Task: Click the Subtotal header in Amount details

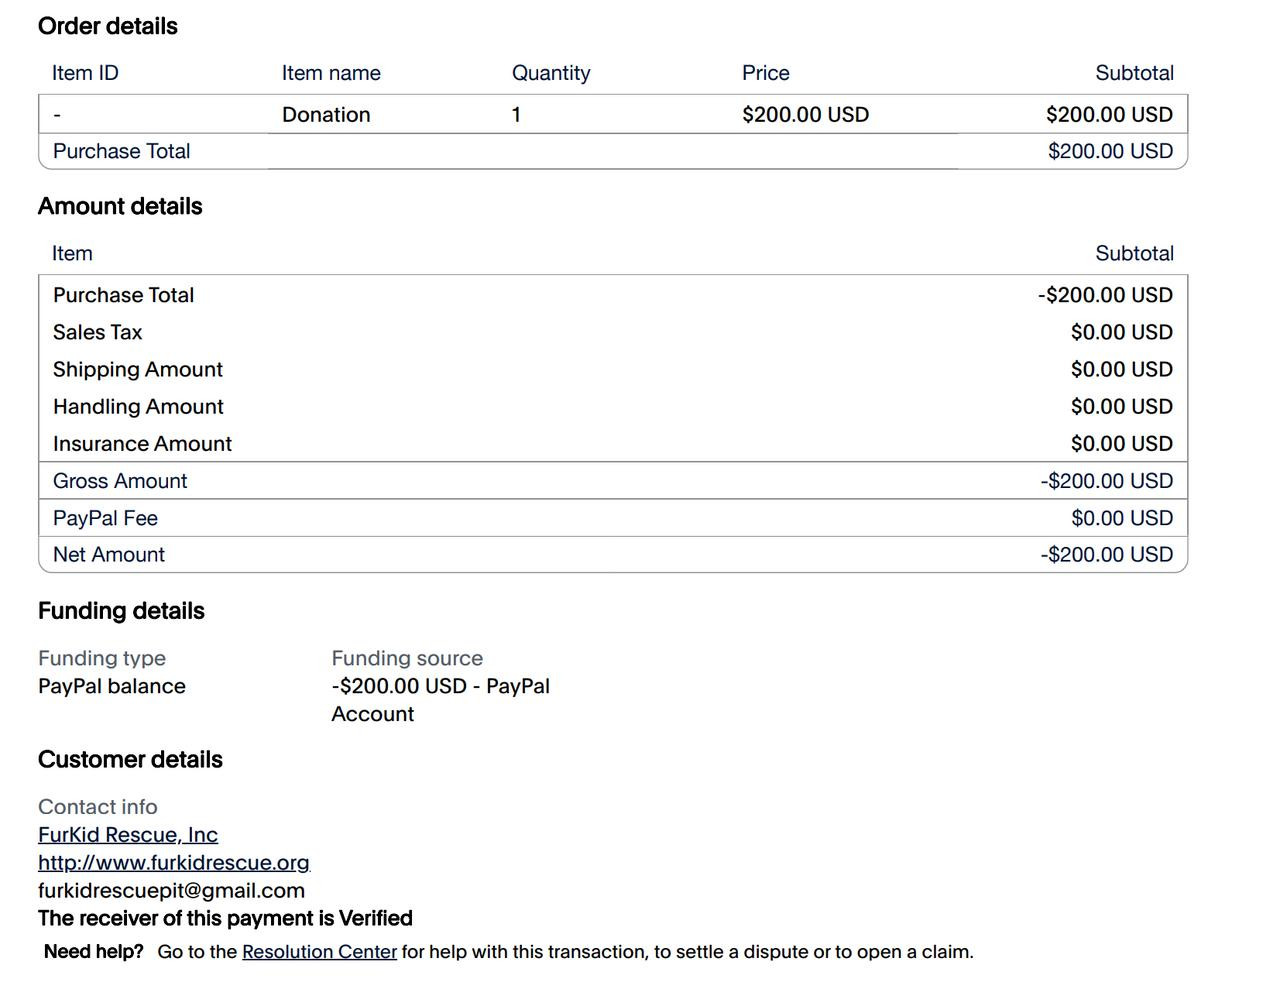Action: pyautogui.click(x=1134, y=254)
